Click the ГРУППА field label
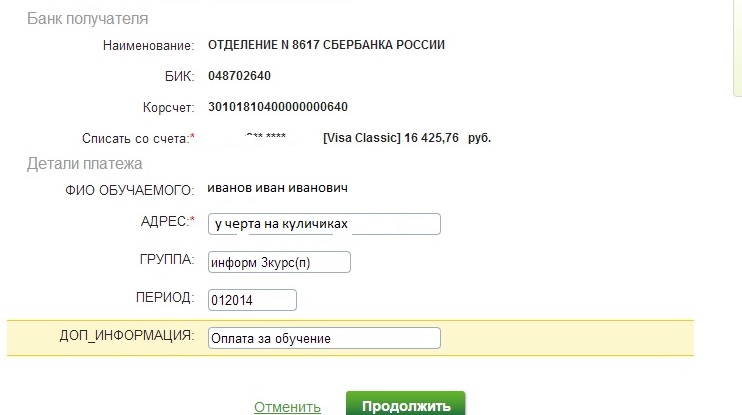The height and width of the screenshot is (415, 742). point(167,259)
